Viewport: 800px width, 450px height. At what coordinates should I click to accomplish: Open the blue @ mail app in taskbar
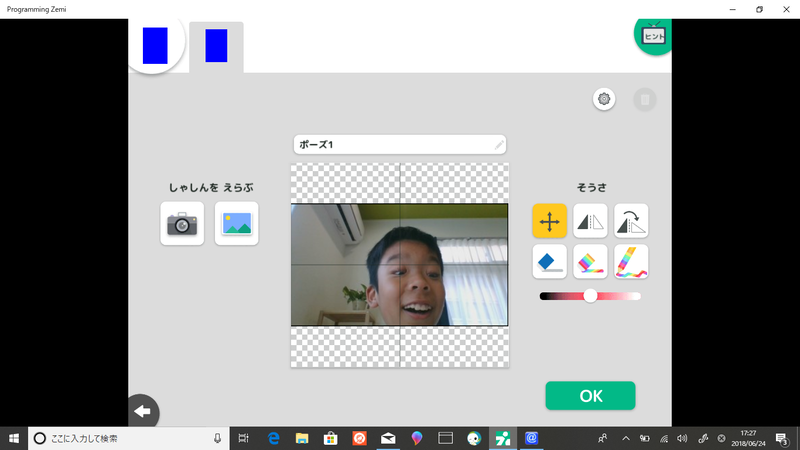click(x=531, y=438)
